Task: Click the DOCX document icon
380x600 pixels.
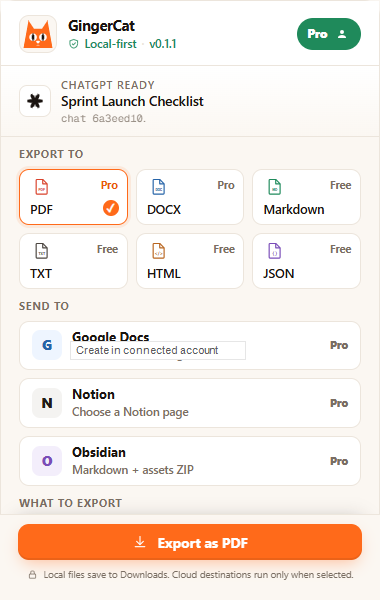Action: 158,187
